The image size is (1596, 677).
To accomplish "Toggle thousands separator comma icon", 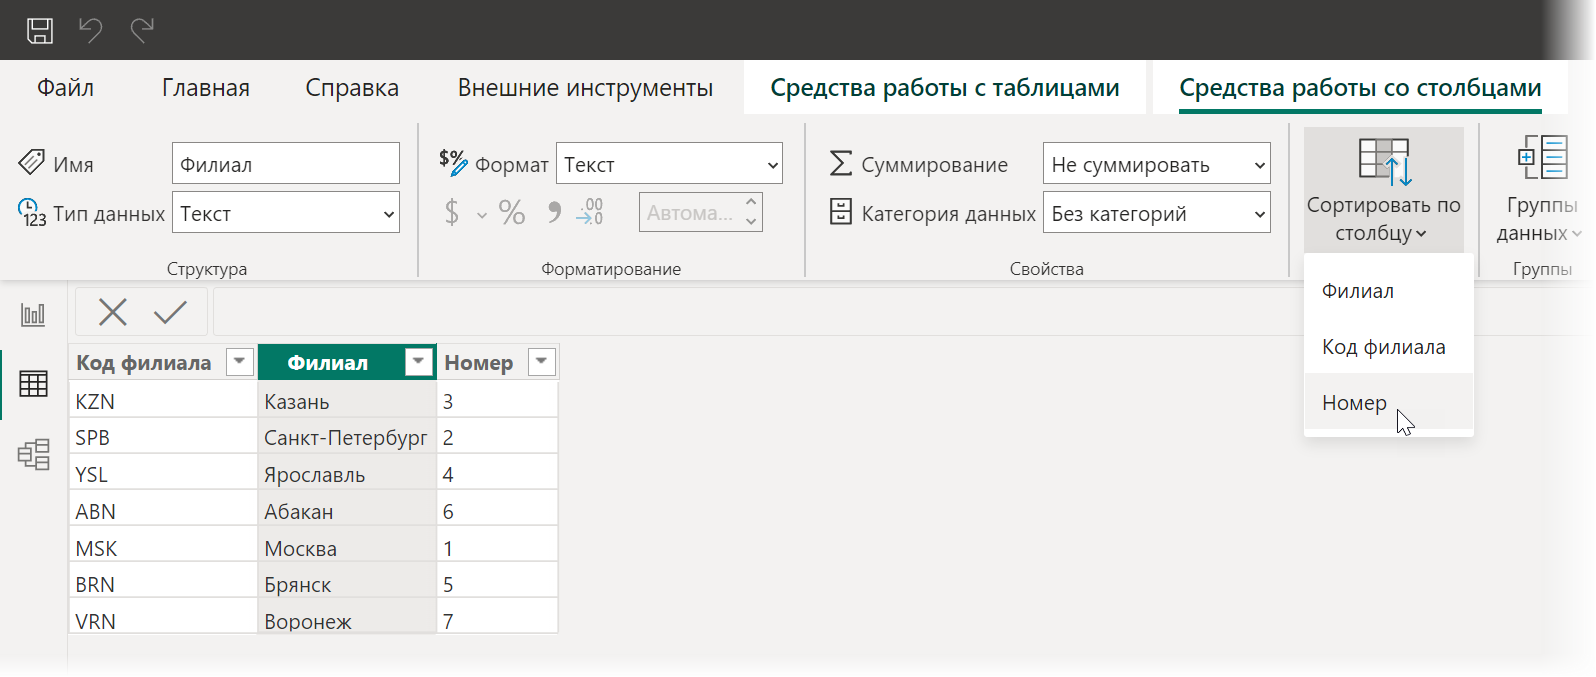I will click(554, 212).
